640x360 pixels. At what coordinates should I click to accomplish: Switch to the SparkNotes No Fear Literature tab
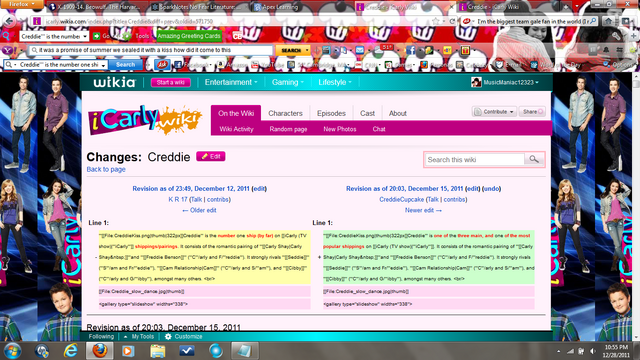click(198, 7)
